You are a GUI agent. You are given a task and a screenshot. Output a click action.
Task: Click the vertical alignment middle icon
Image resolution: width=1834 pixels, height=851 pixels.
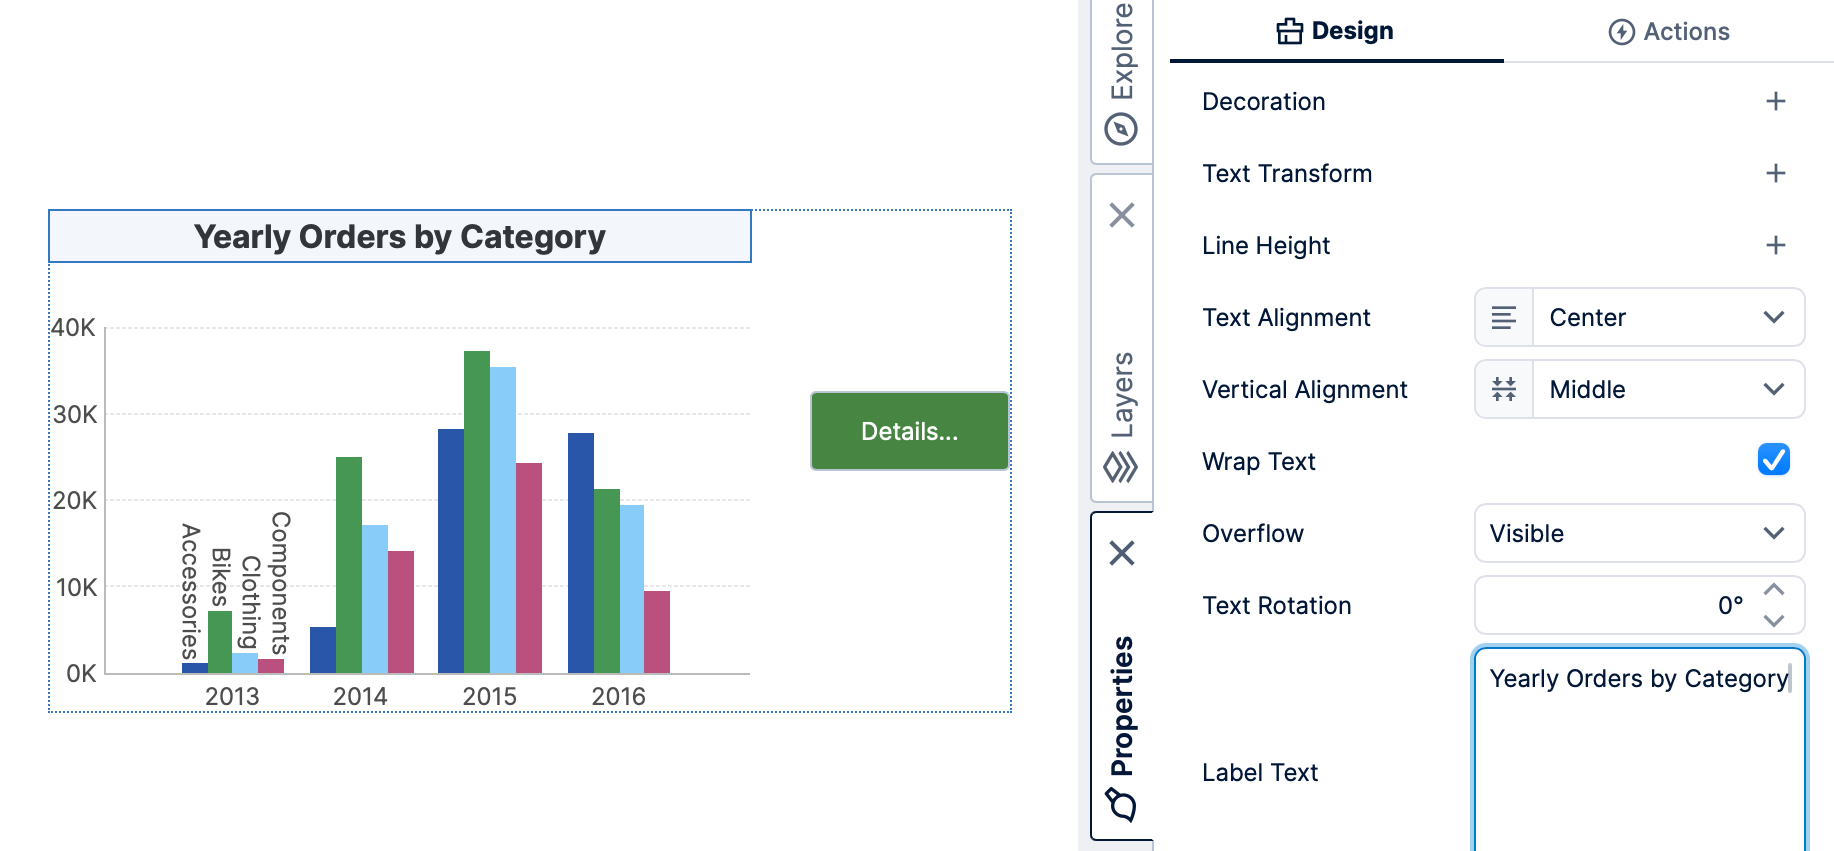(1503, 390)
